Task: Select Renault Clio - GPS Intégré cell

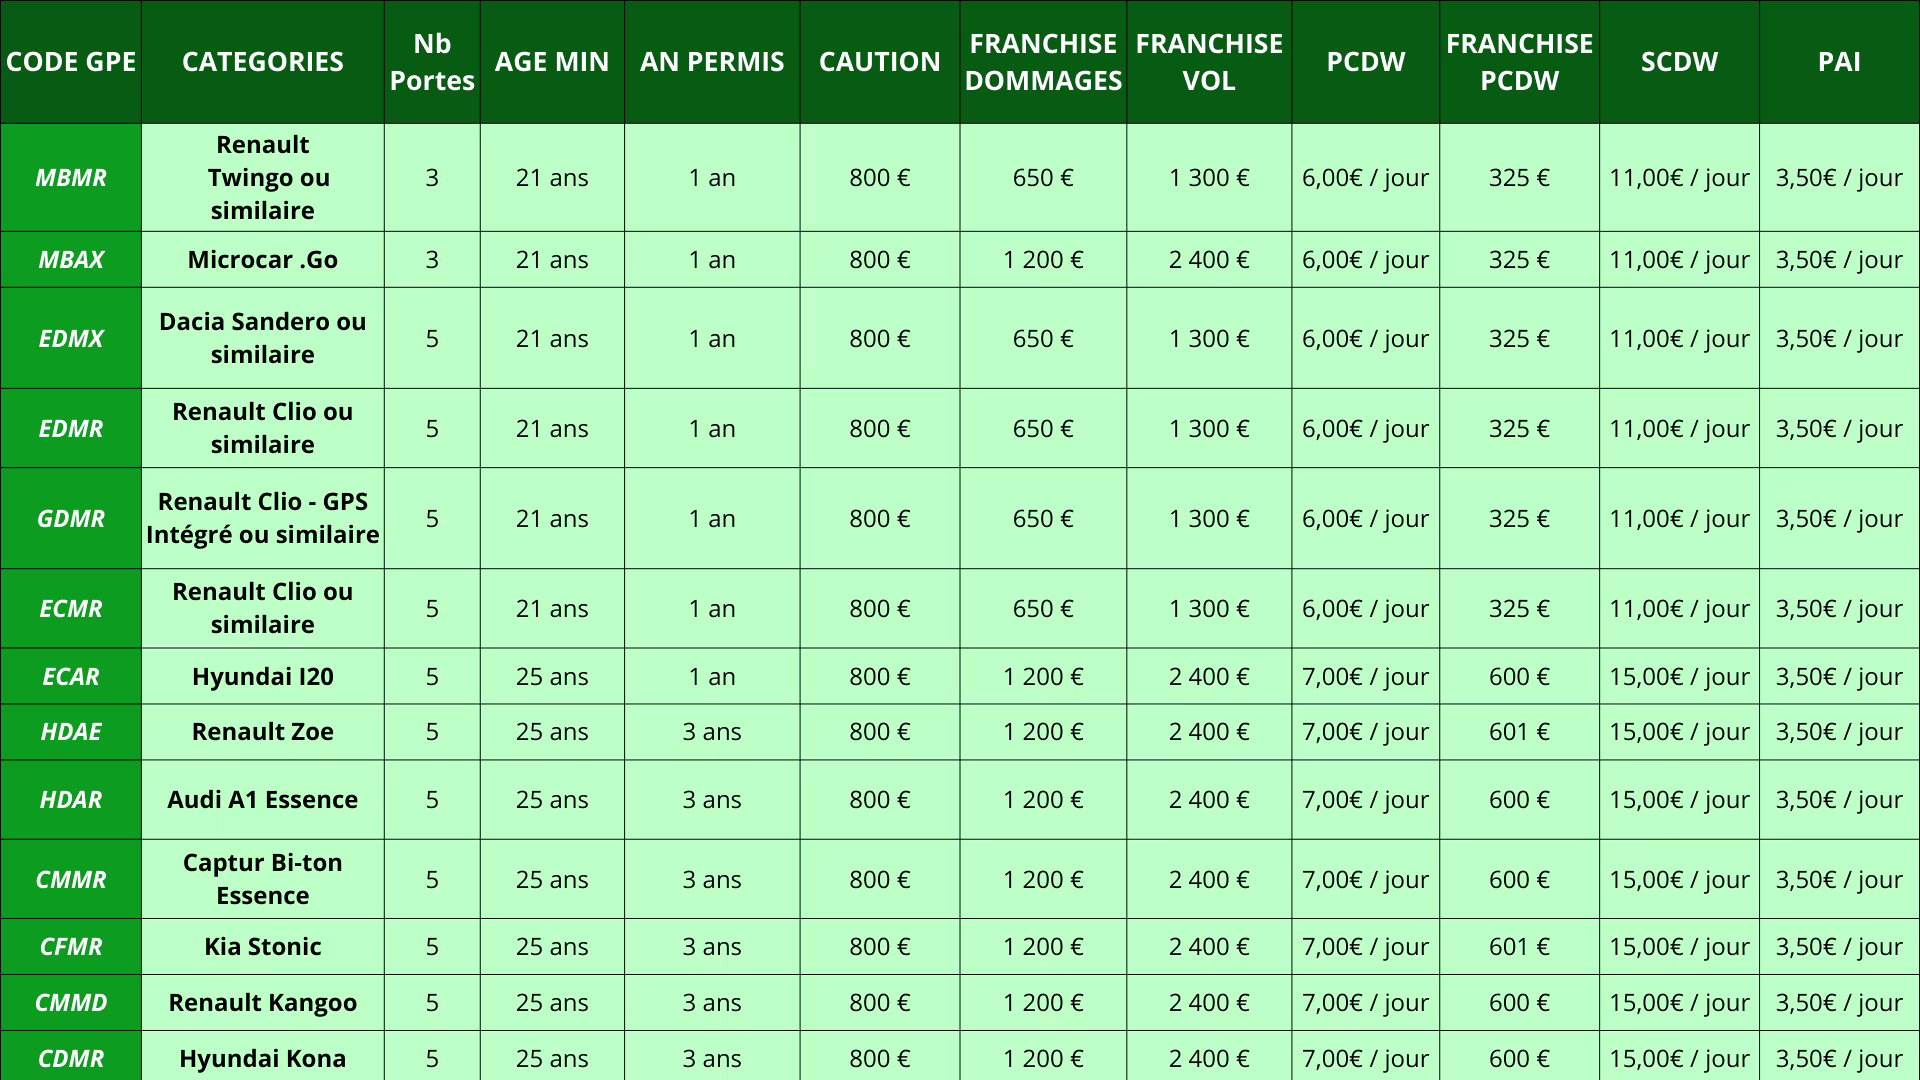Action: [x=262, y=519]
